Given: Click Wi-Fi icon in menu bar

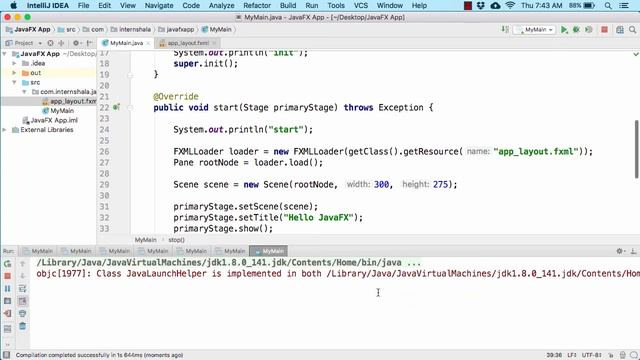Looking at the screenshot, I should 510,5.
